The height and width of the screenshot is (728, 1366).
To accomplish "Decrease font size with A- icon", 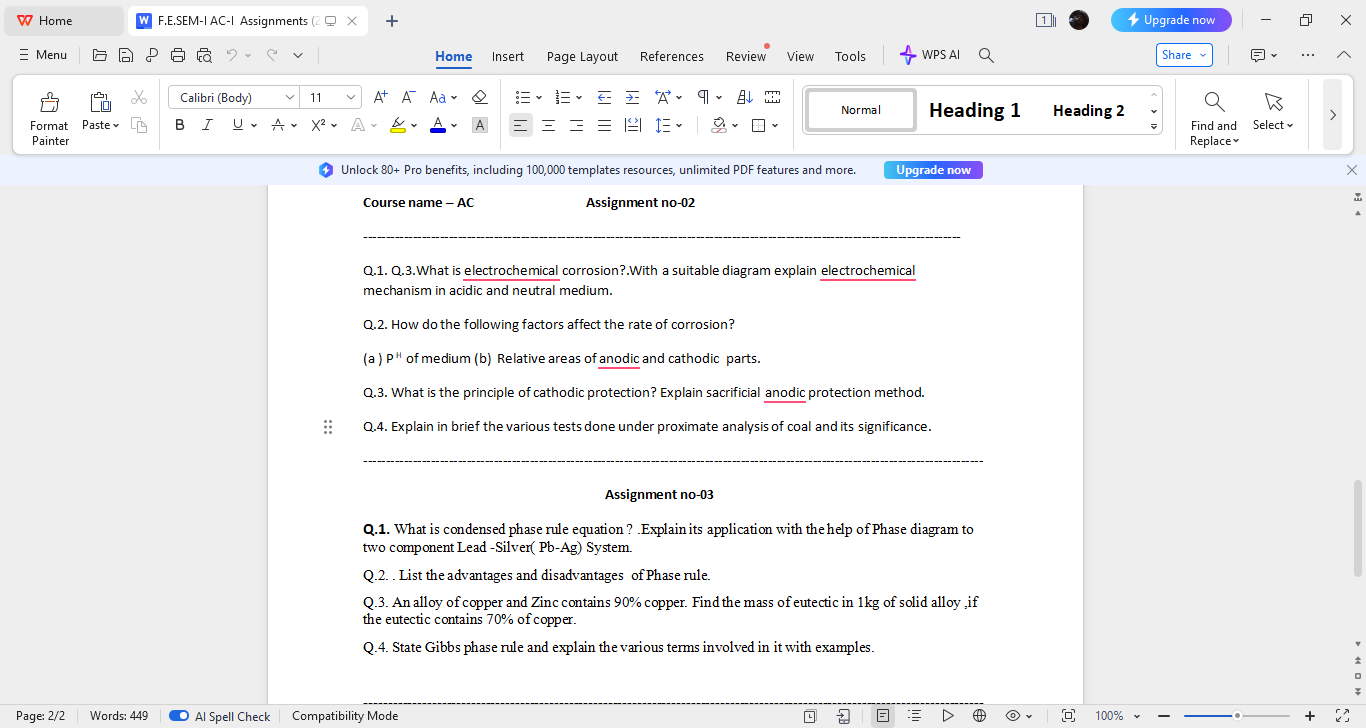I will pyautogui.click(x=408, y=97).
